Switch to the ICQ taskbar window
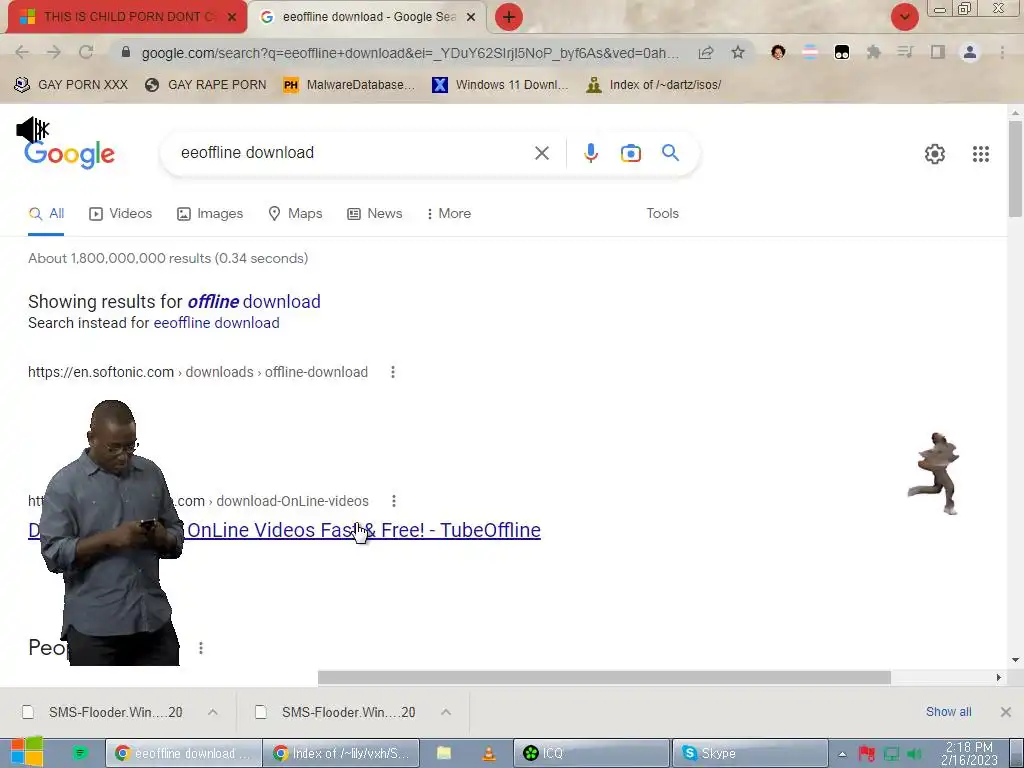Image resolution: width=1024 pixels, height=768 pixels. [x=592, y=753]
